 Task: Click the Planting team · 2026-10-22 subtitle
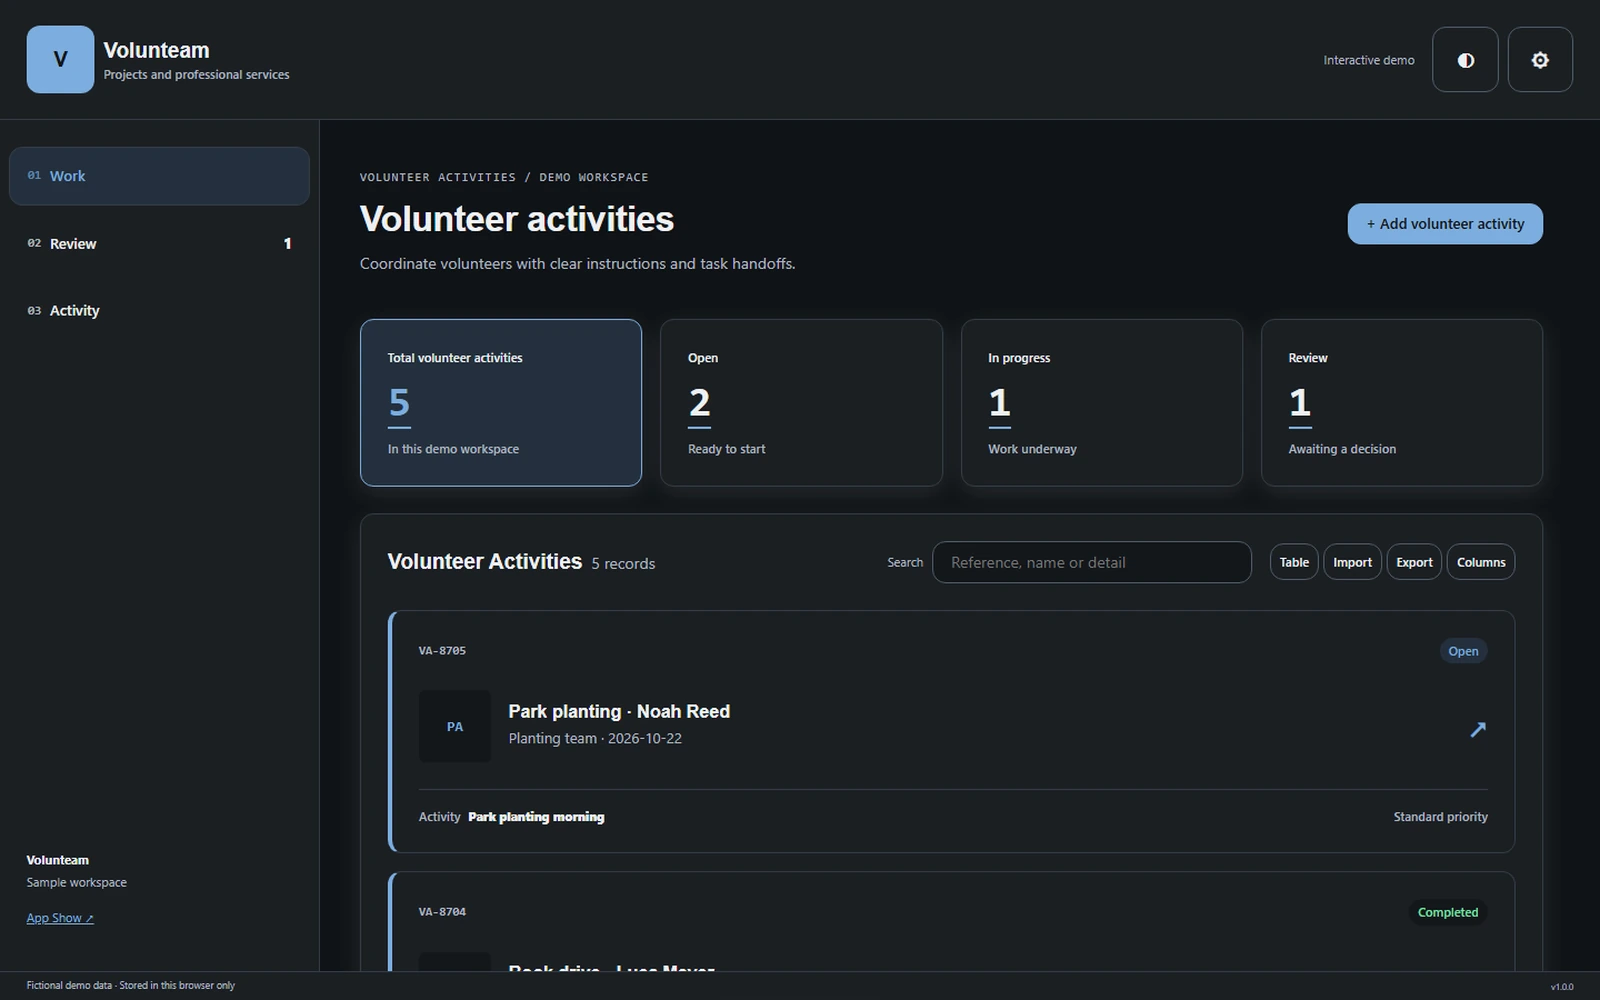[595, 738]
